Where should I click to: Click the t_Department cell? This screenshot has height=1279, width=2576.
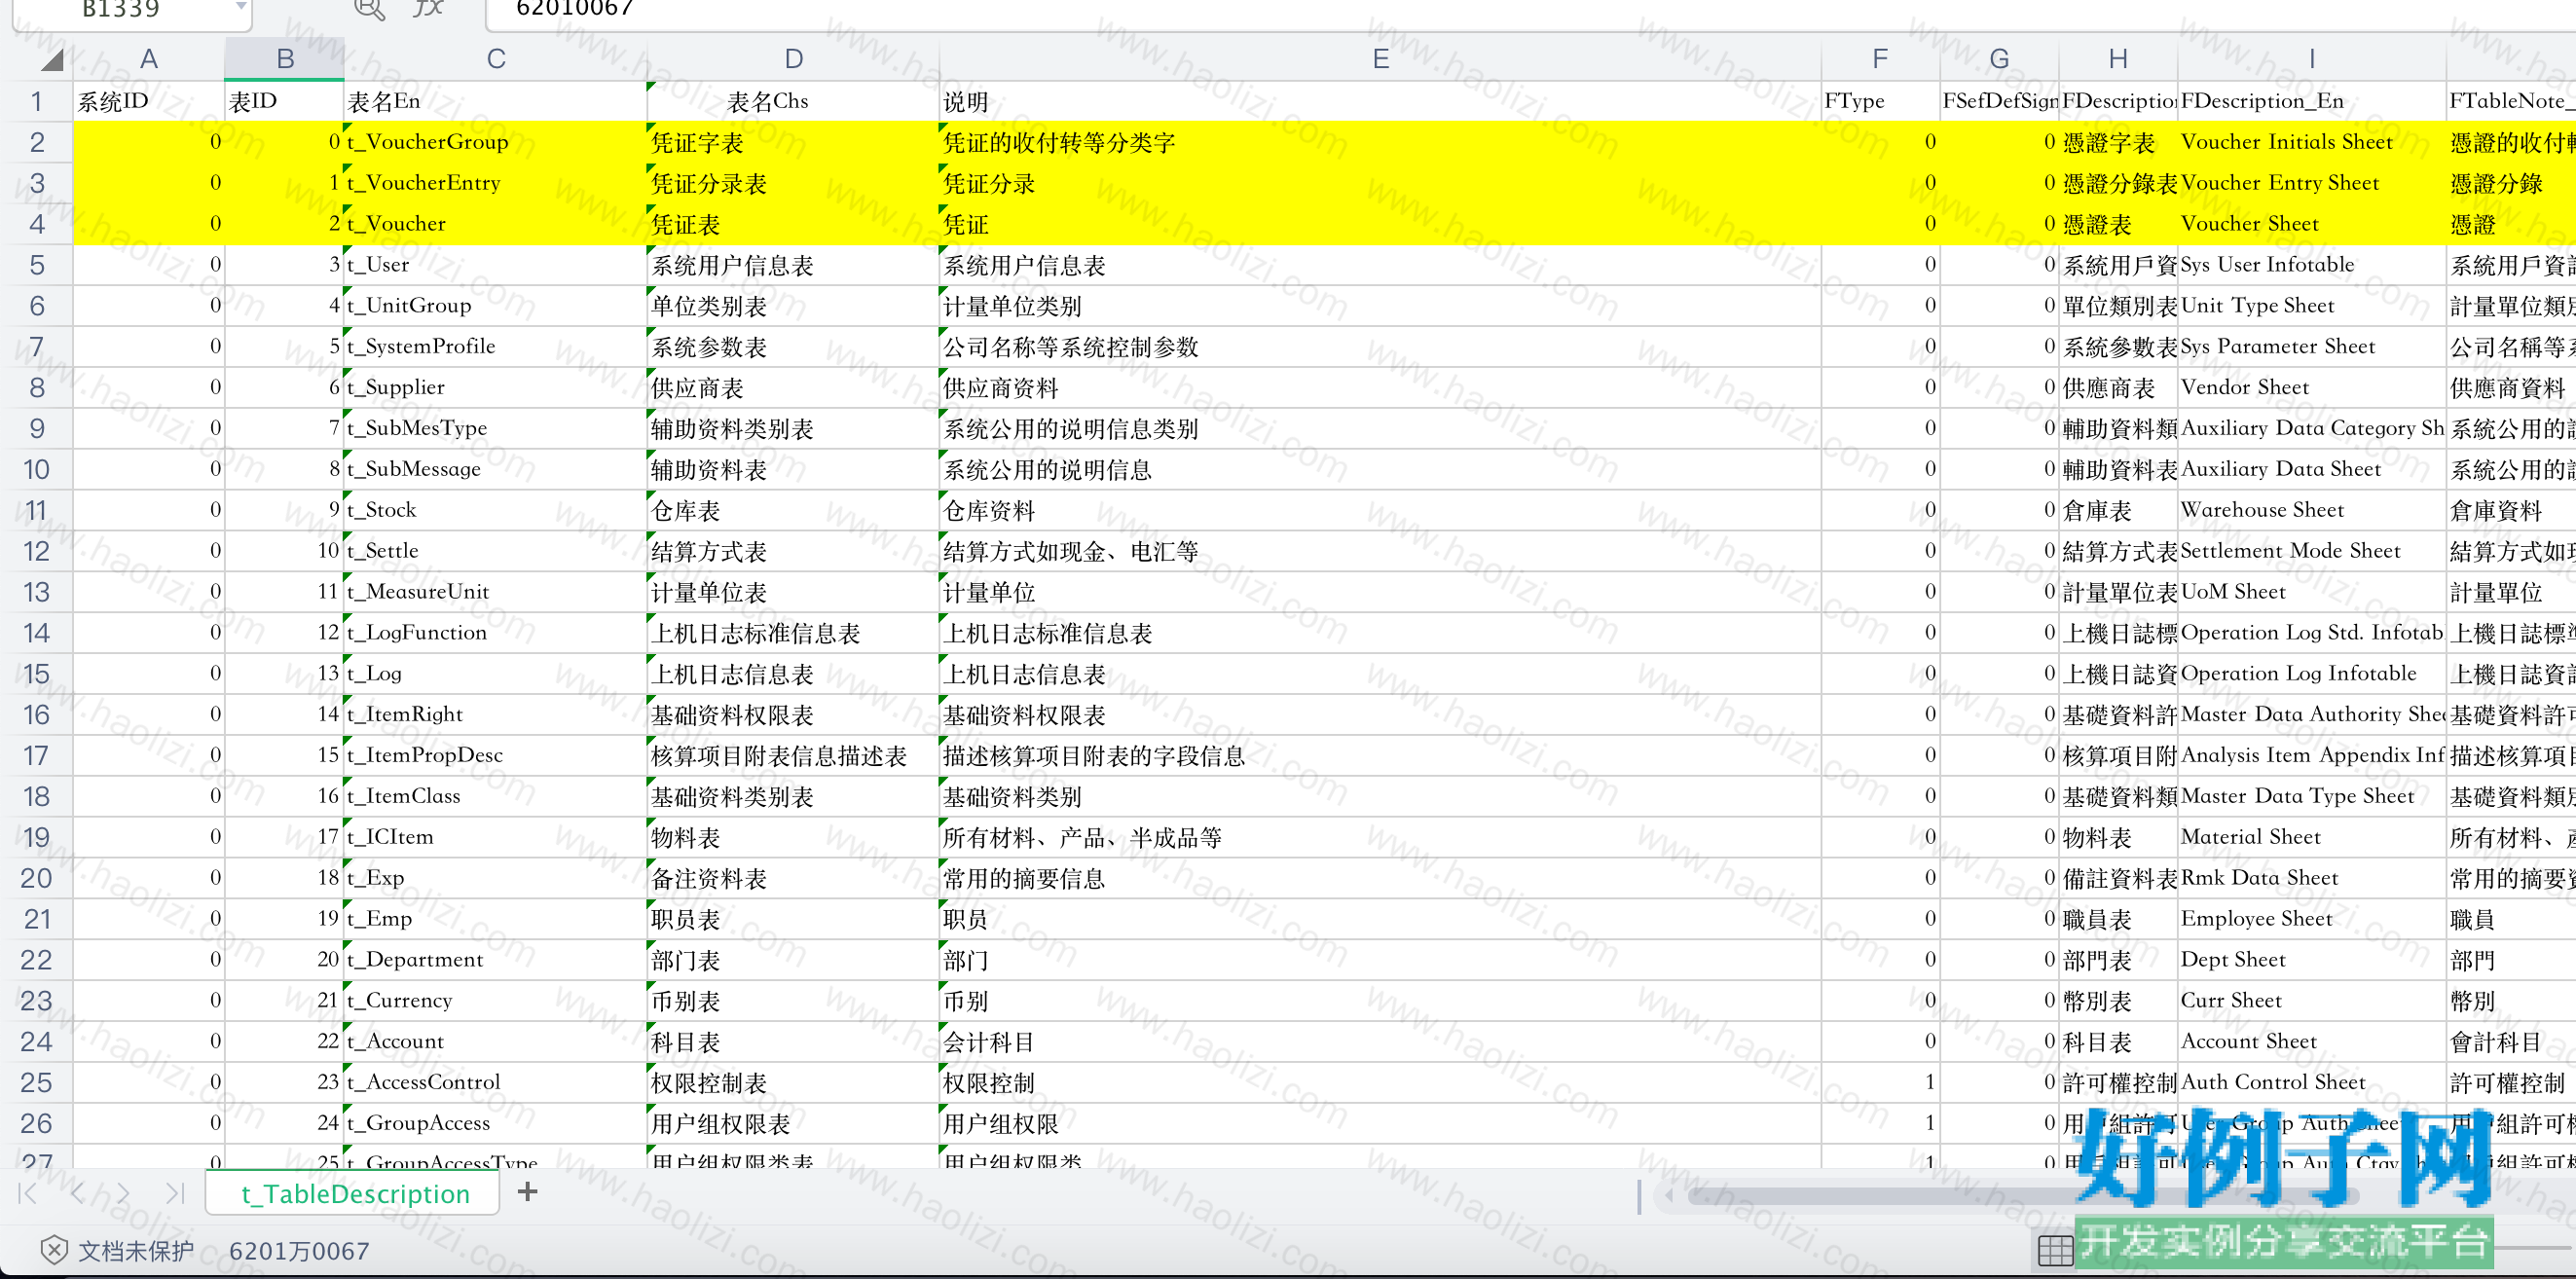[x=495, y=960]
